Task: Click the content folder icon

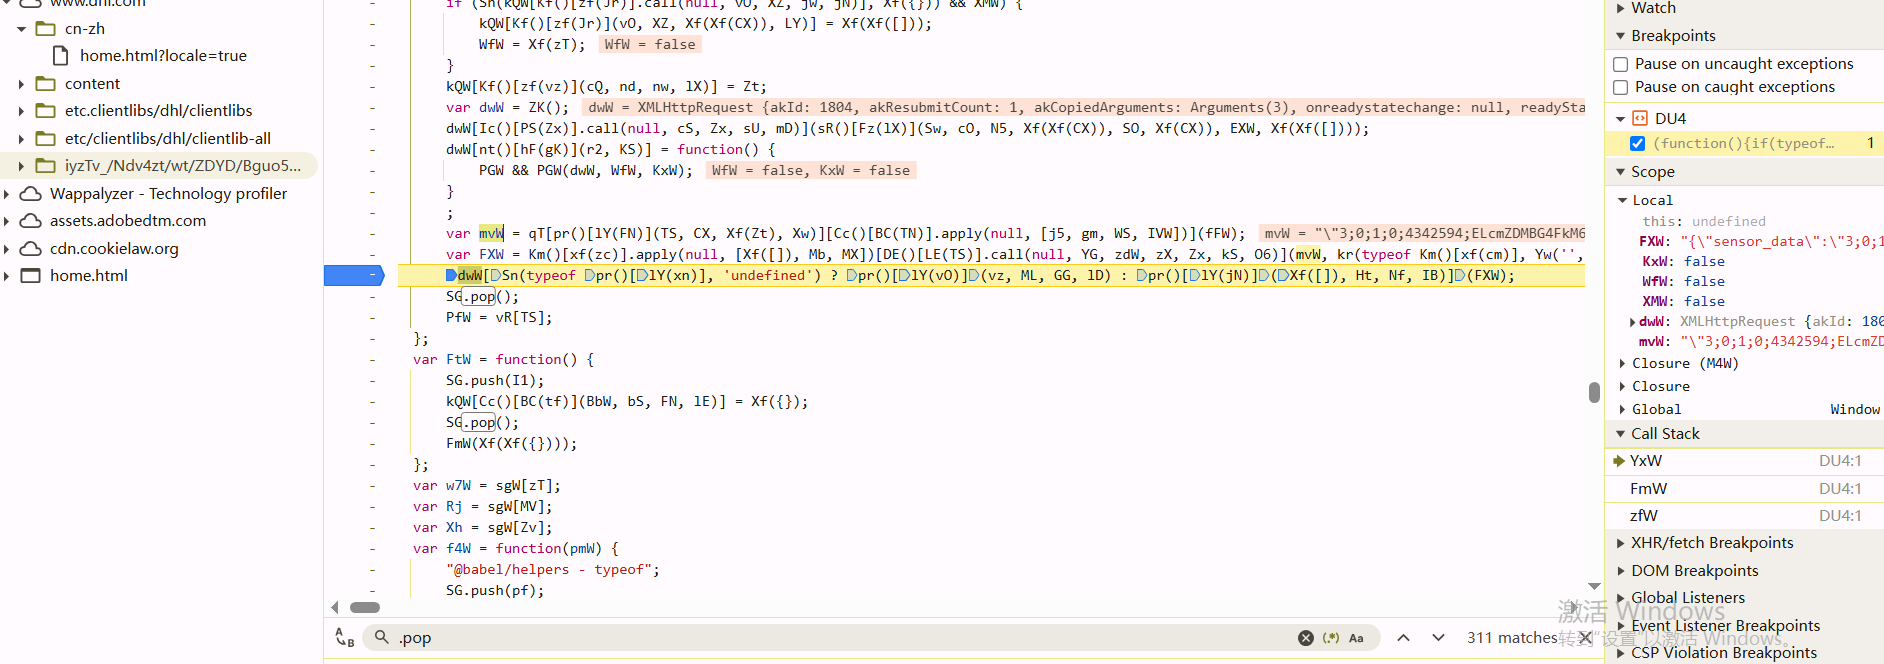Action: click(x=45, y=83)
